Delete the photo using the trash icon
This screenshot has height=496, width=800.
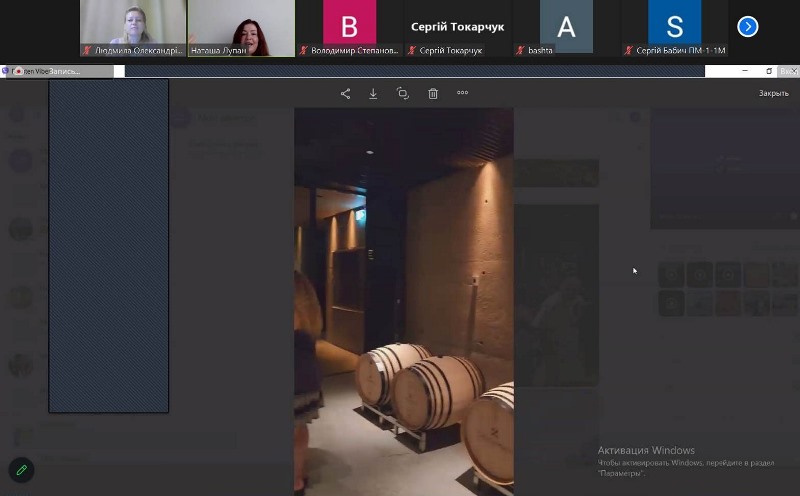[433, 93]
